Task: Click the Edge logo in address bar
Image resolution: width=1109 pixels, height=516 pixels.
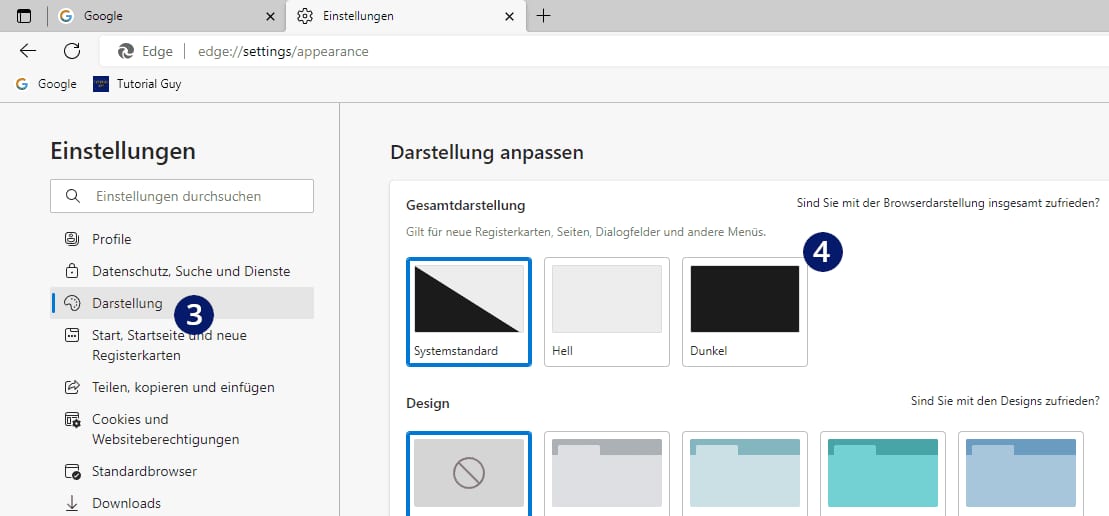Action: click(126, 52)
